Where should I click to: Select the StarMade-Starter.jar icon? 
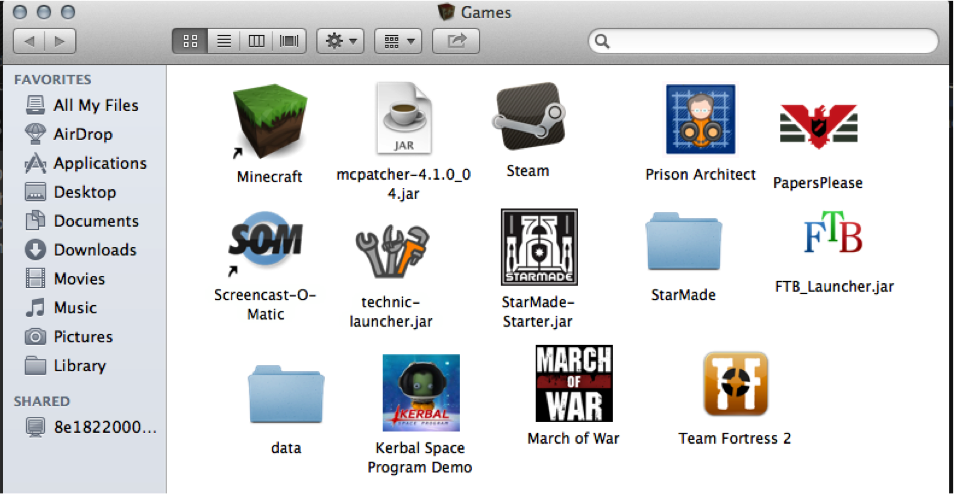[539, 247]
